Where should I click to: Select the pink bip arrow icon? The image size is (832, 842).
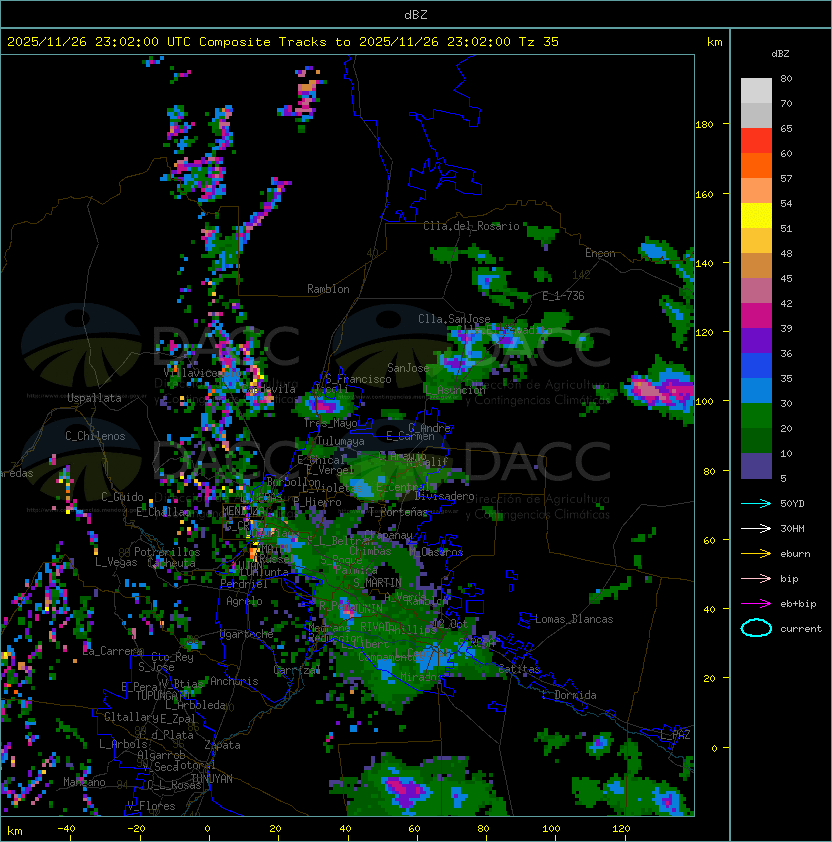click(756, 579)
